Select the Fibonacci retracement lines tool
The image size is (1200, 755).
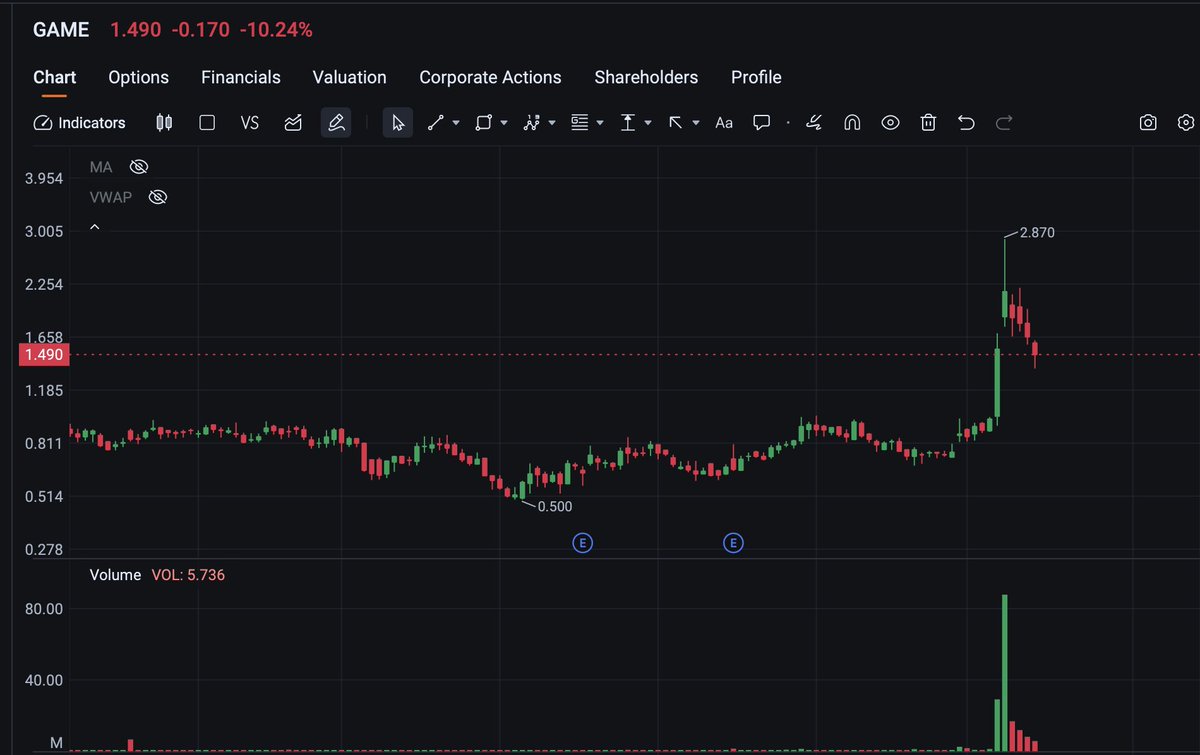(x=580, y=123)
